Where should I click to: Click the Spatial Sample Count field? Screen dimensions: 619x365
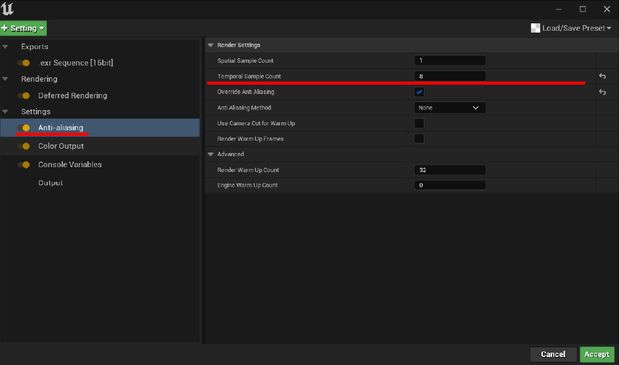click(450, 60)
